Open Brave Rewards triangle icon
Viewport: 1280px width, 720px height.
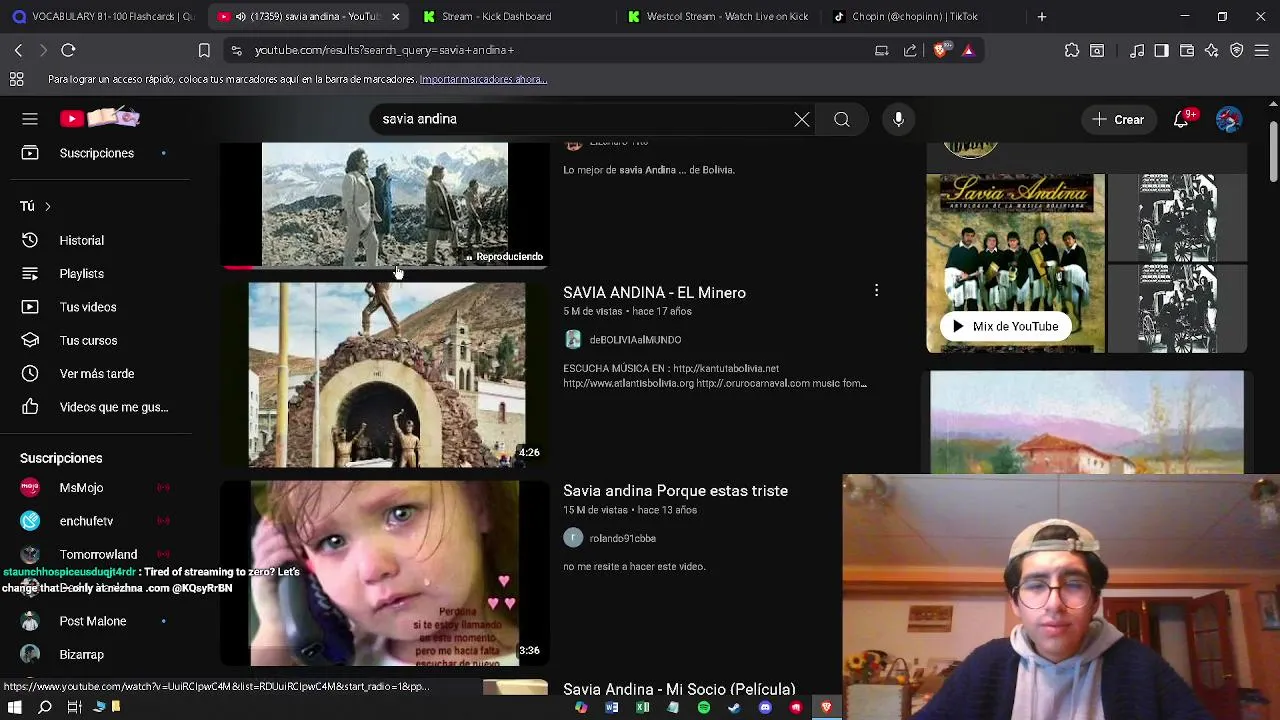point(968,50)
